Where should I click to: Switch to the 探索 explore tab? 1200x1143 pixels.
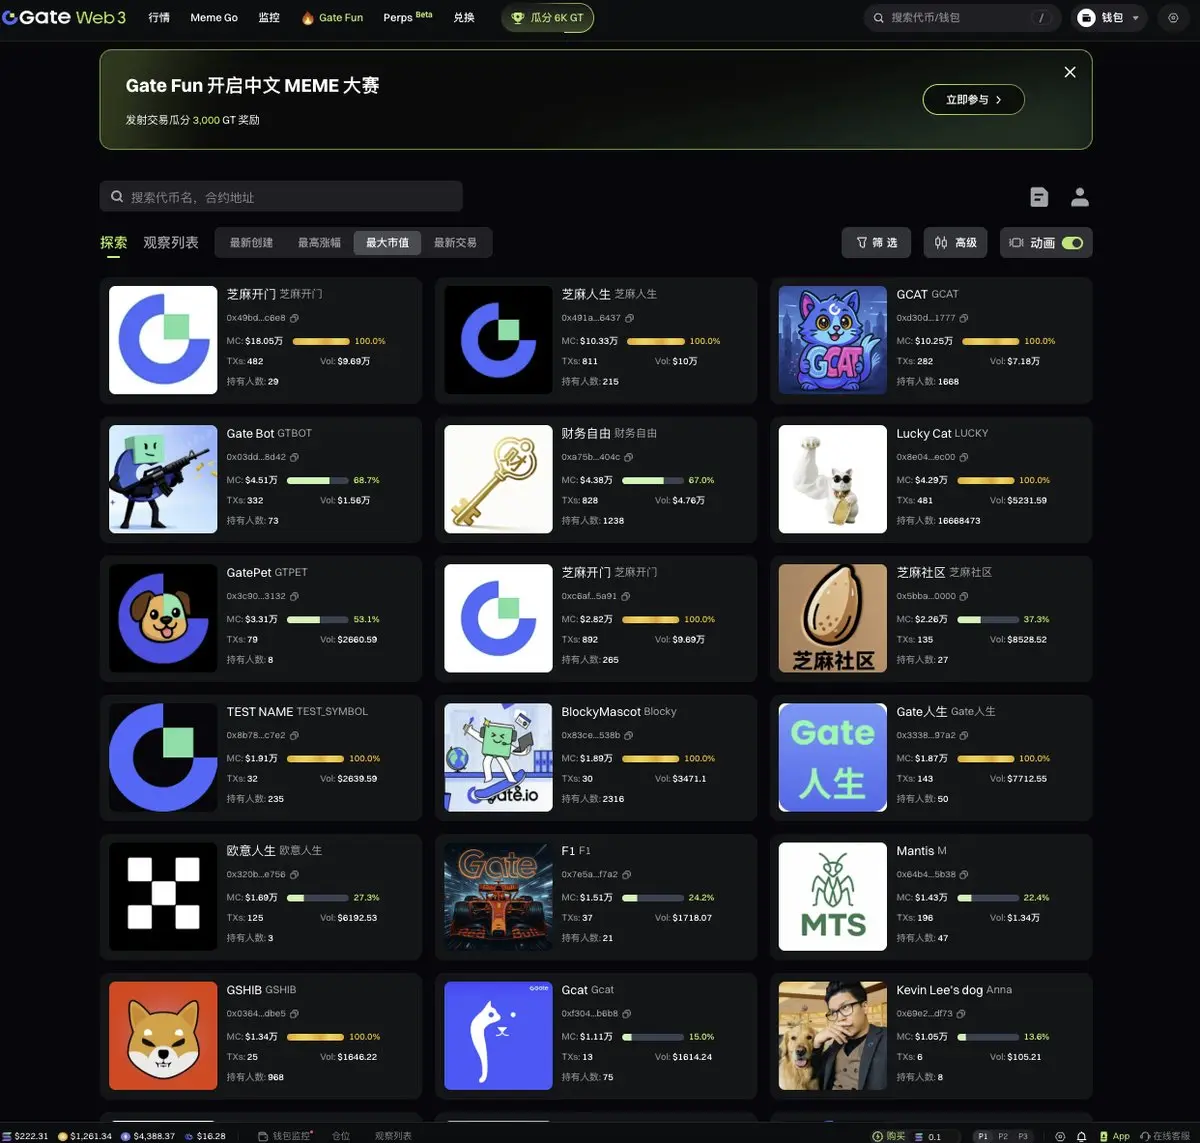113,243
